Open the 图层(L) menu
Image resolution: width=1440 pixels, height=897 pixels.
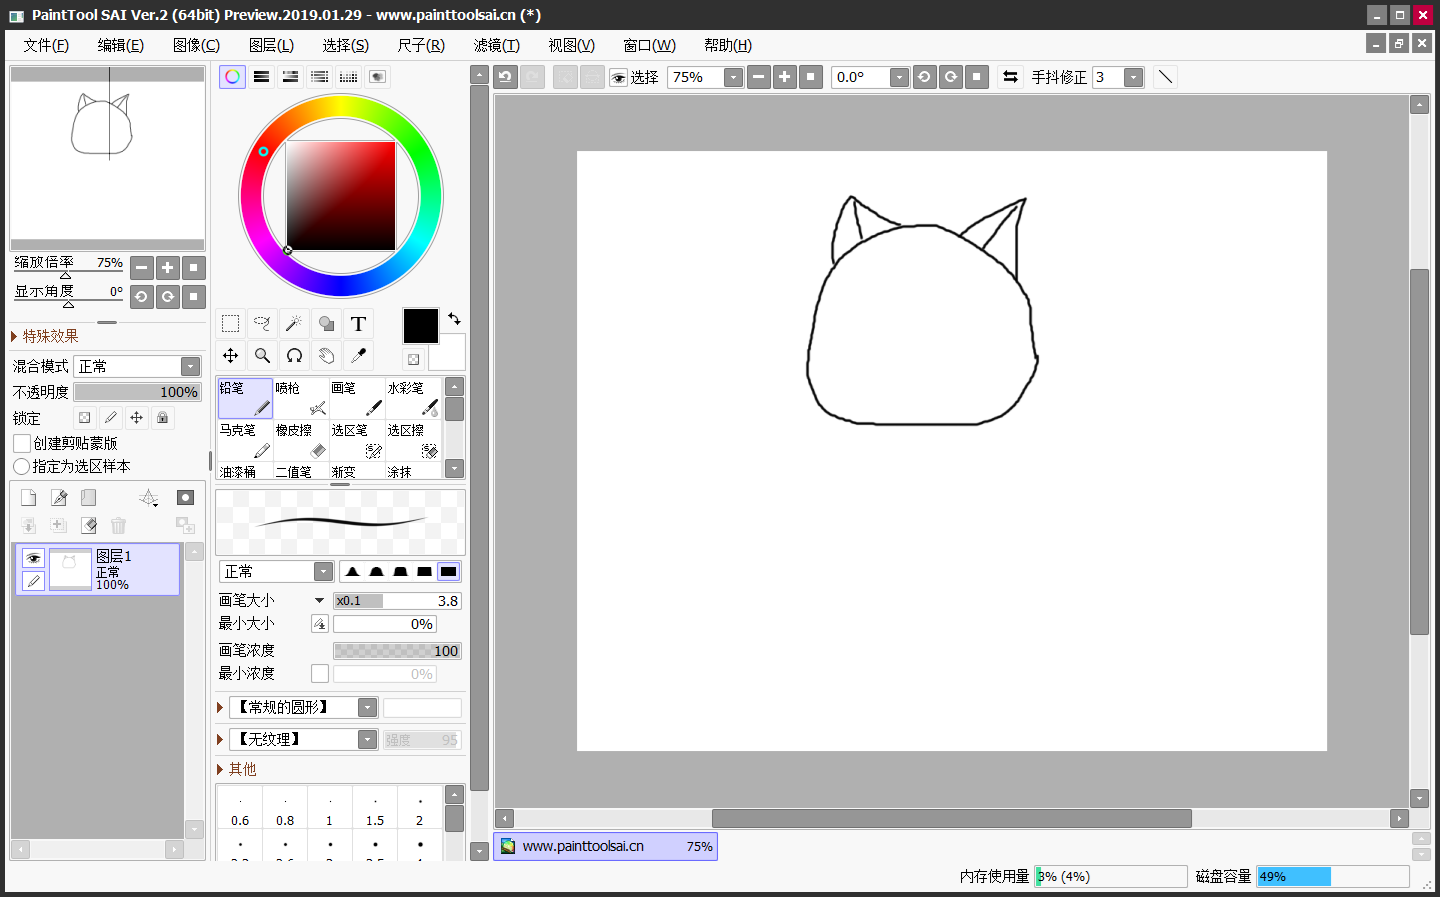click(x=271, y=45)
